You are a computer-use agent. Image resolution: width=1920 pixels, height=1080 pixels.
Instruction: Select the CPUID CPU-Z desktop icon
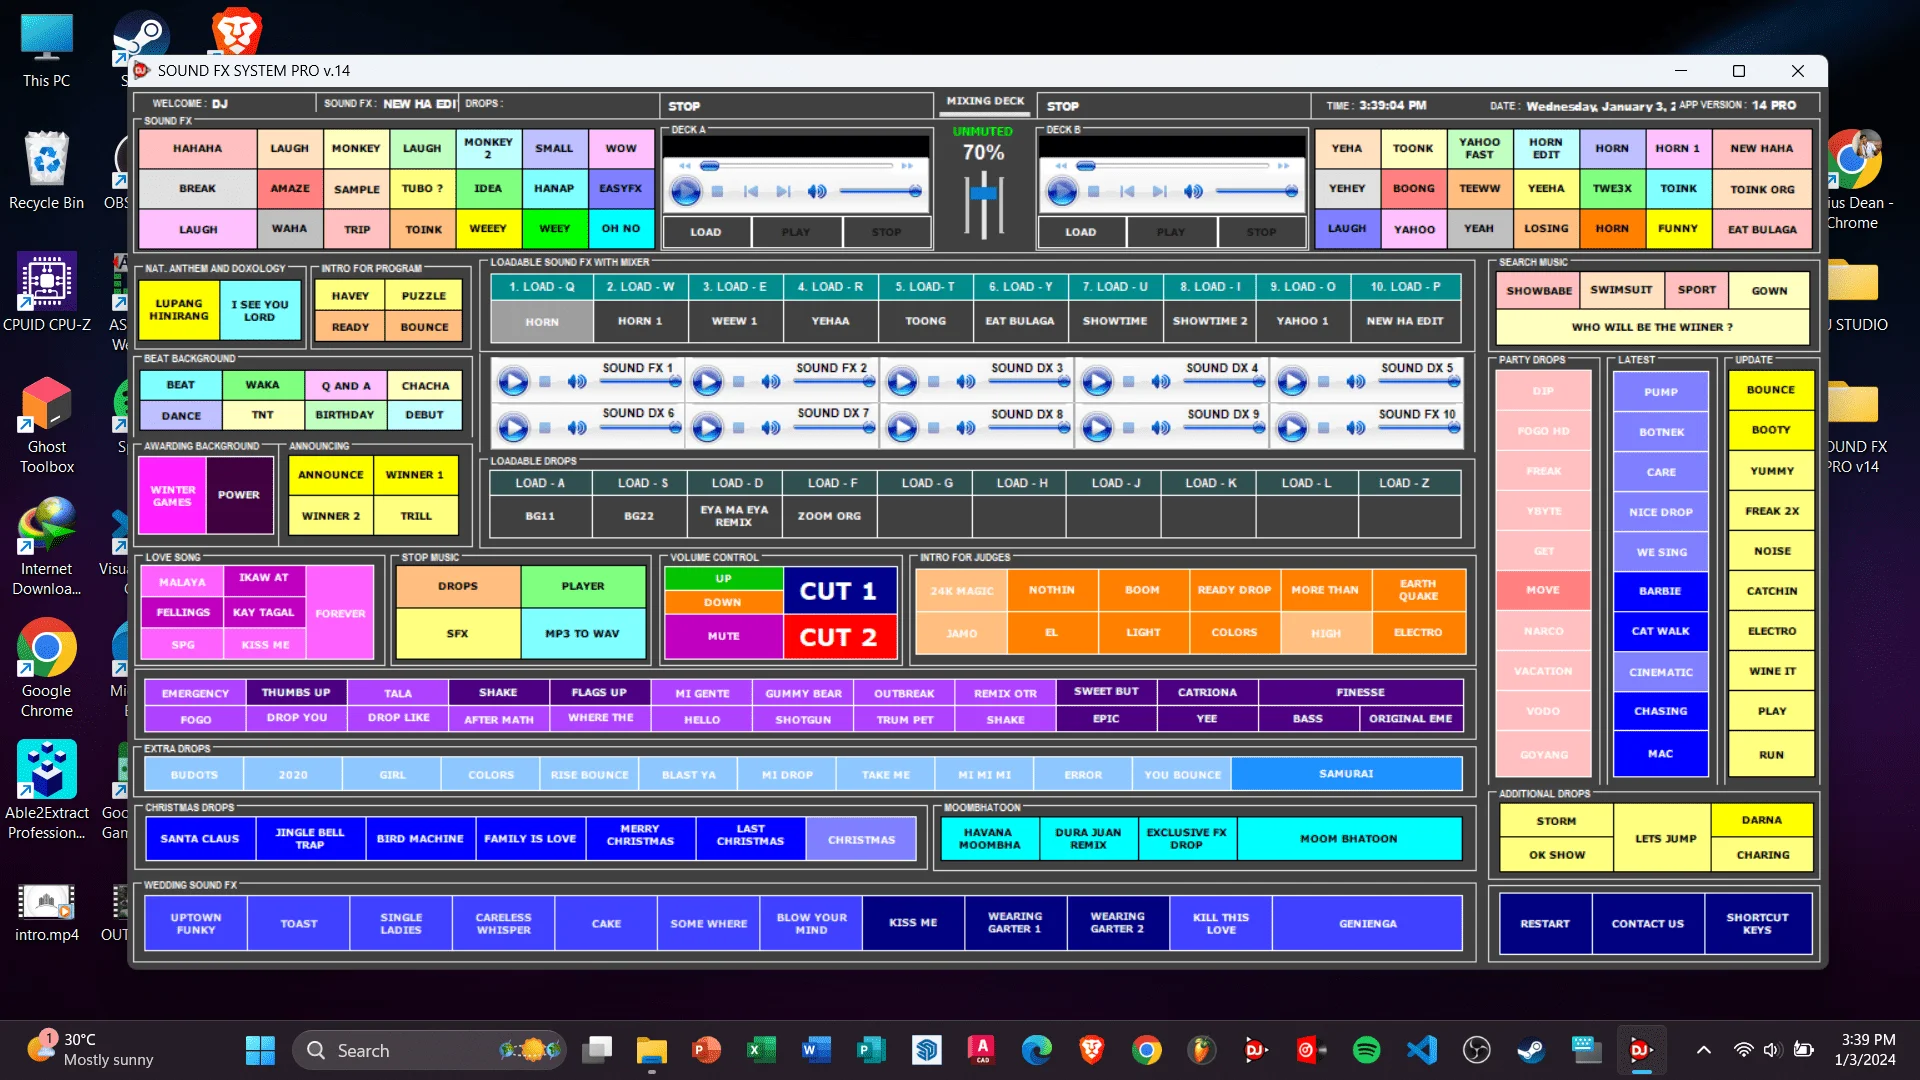[47, 292]
